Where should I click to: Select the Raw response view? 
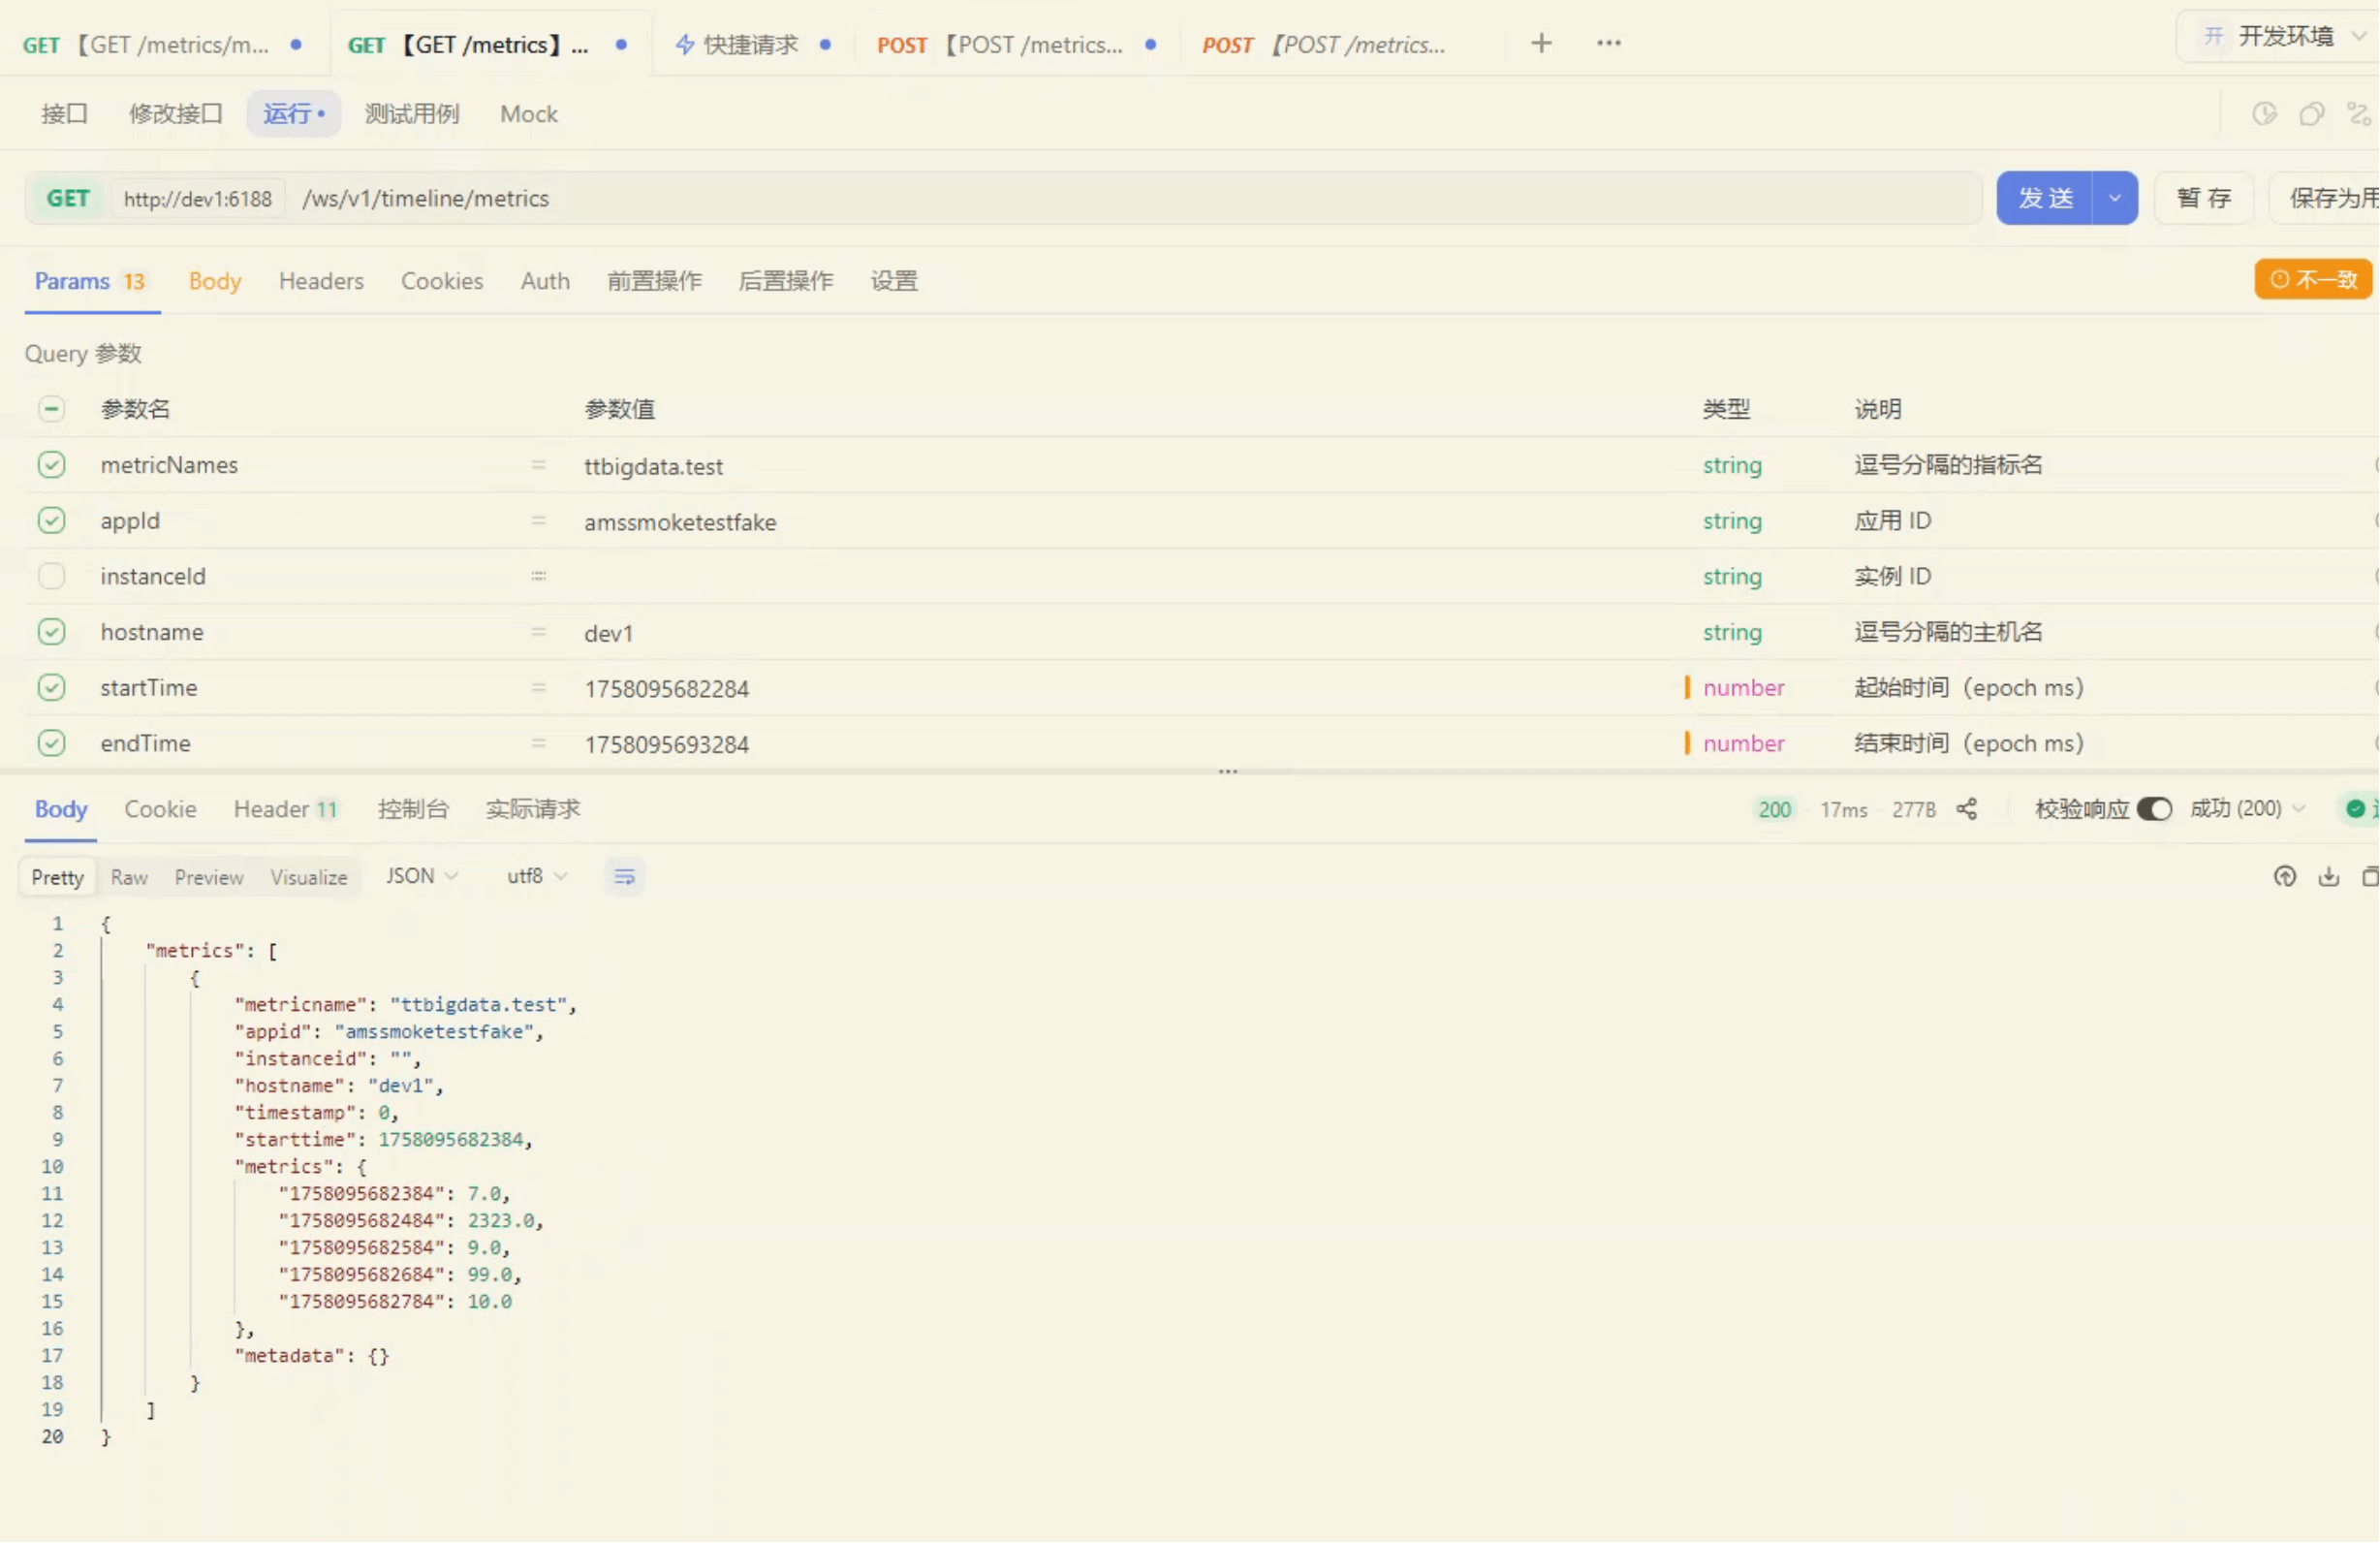click(x=129, y=877)
